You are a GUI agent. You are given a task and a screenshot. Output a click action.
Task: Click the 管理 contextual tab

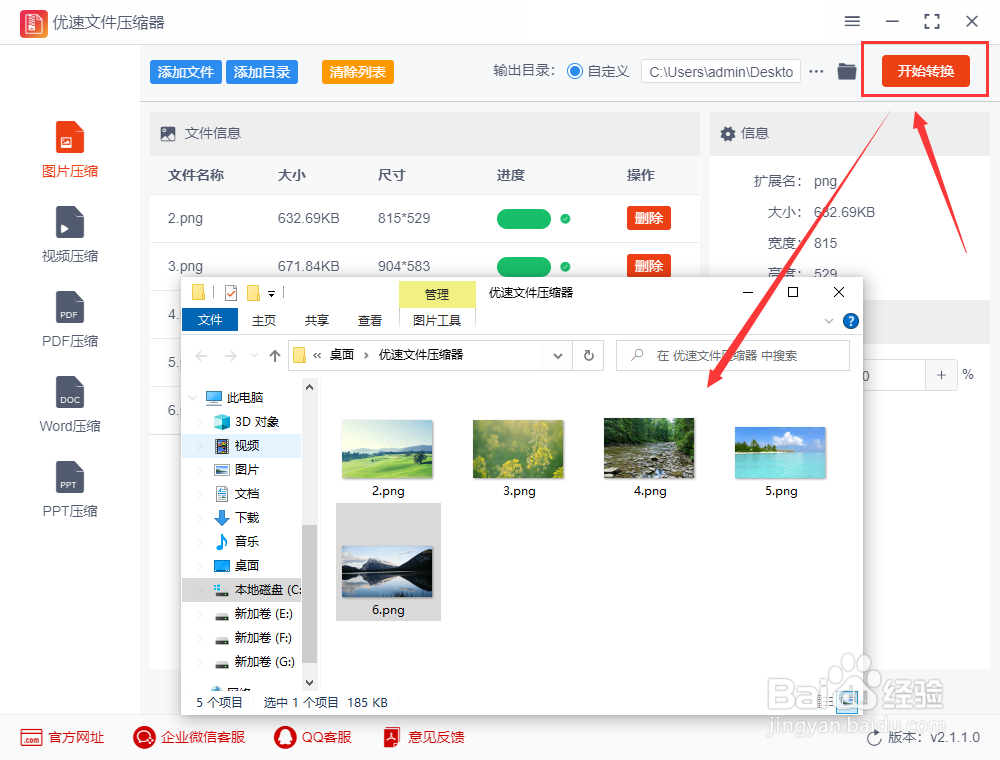[x=437, y=294]
